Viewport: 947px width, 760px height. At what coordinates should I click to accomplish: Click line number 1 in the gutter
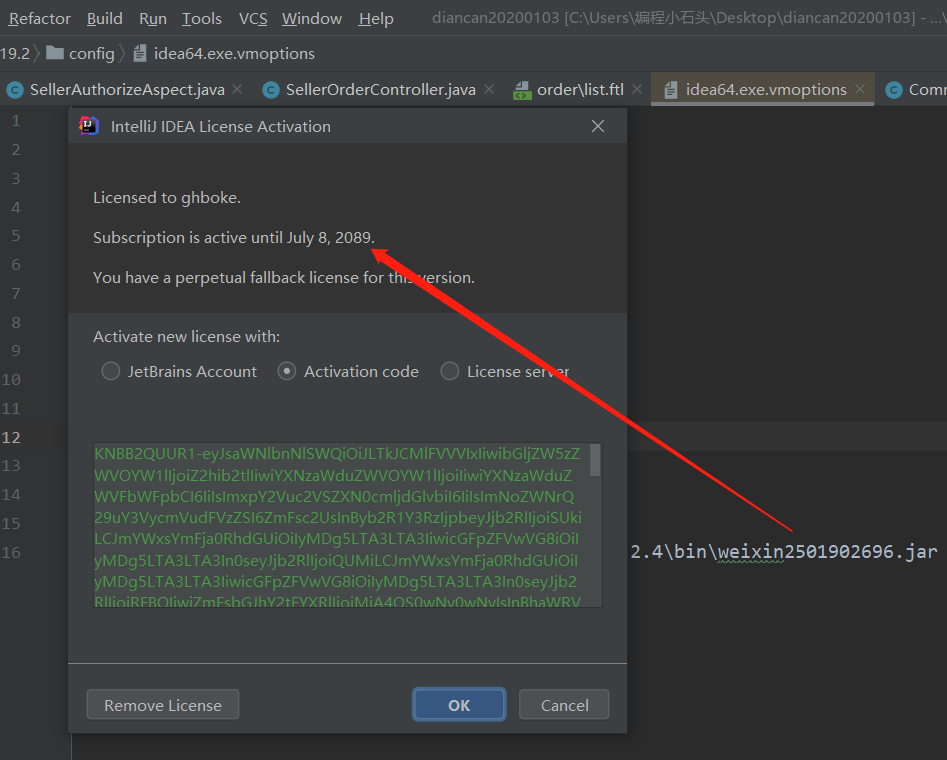coord(16,120)
